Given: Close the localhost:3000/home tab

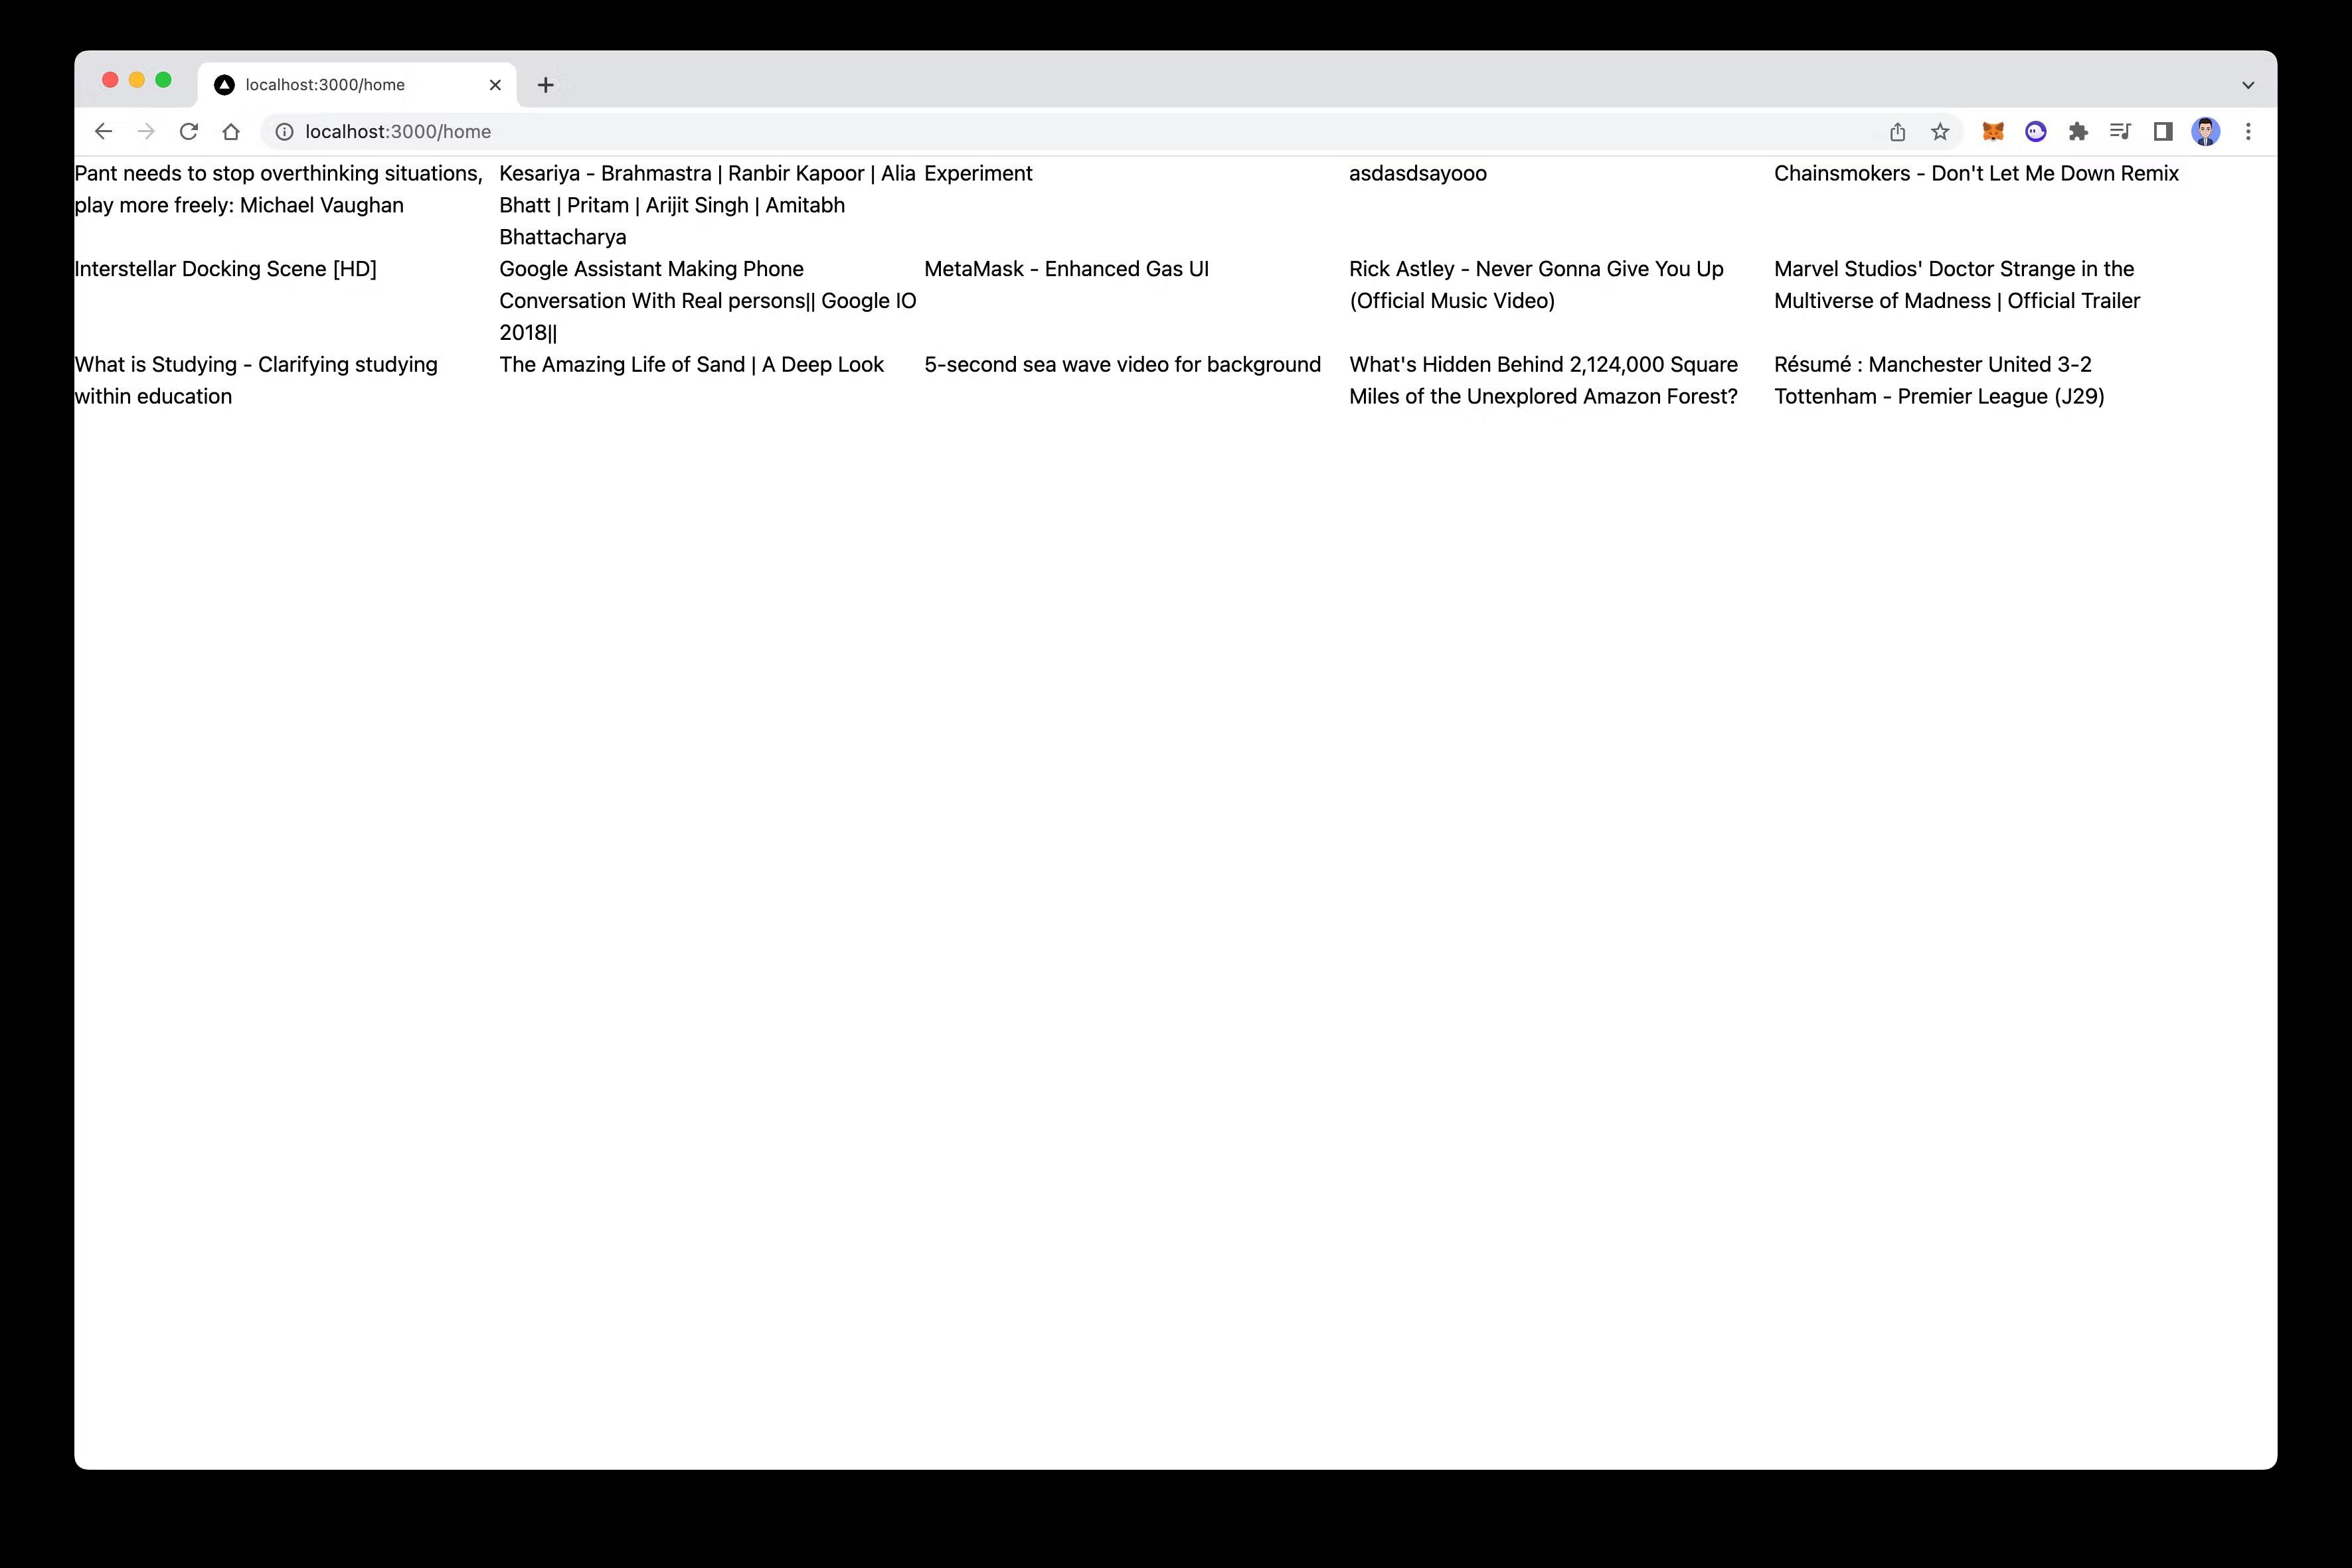Looking at the screenshot, I should coord(495,85).
